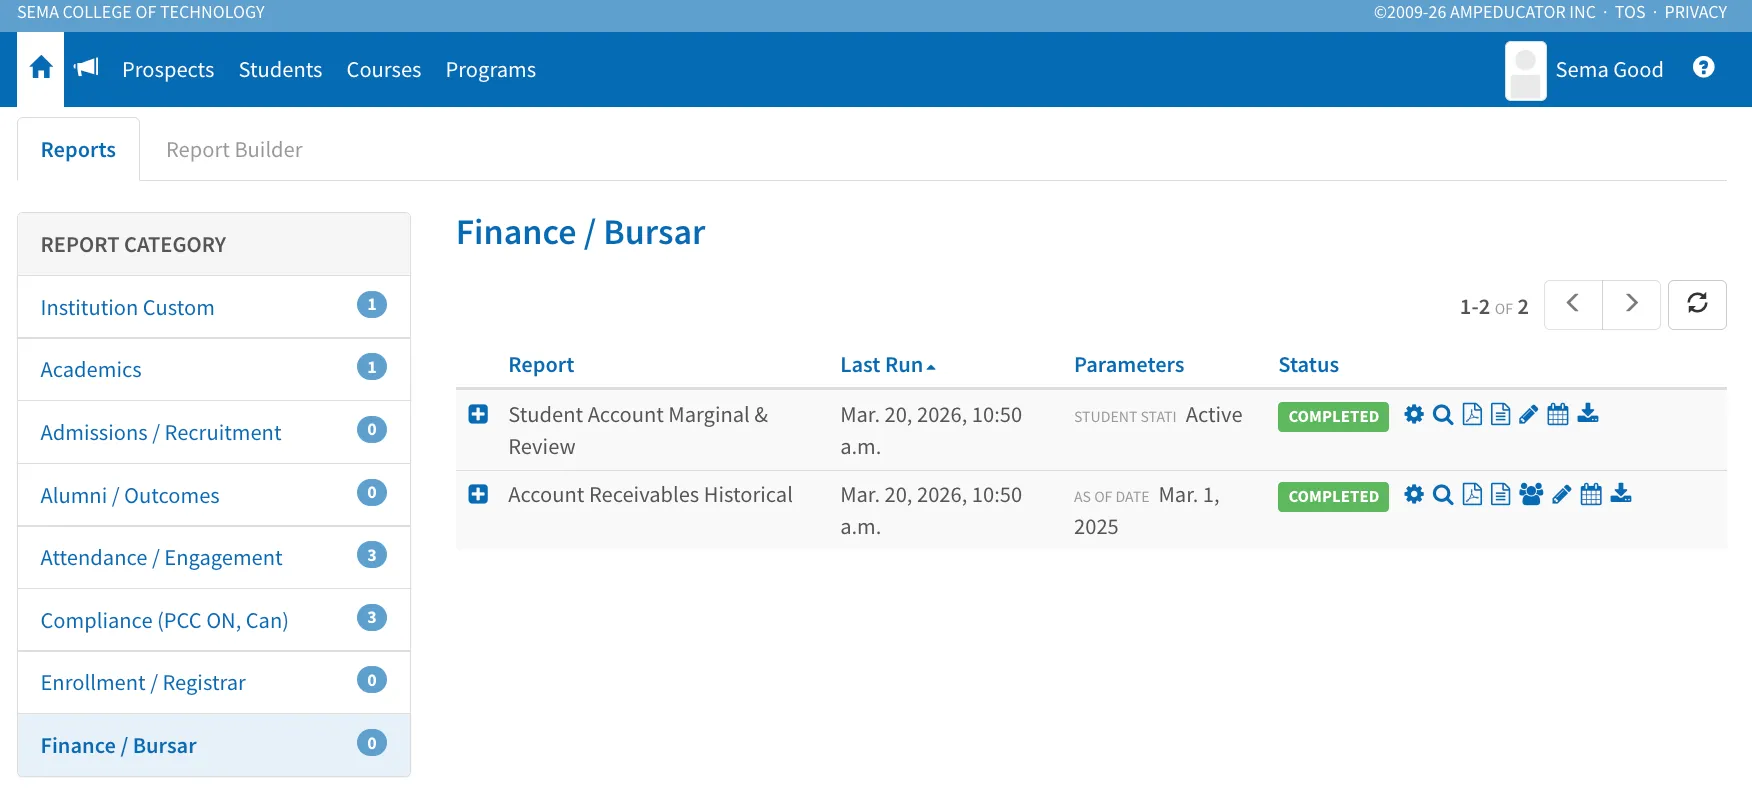
Task: Open the Sema Good user profile
Action: tap(1584, 70)
